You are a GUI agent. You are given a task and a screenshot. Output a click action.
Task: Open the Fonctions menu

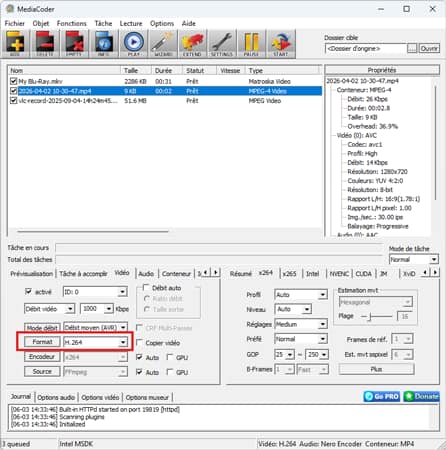[72, 23]
